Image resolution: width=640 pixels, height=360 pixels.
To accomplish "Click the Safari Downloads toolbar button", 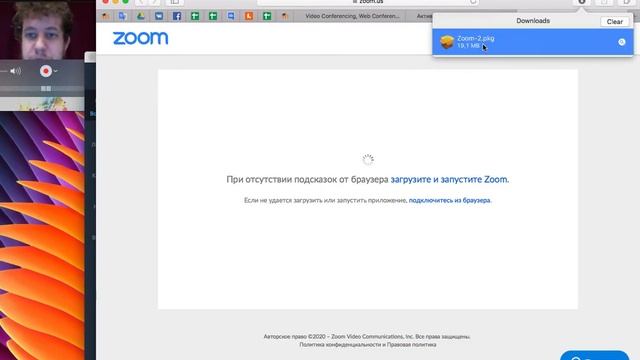I will tap(582, 2).
